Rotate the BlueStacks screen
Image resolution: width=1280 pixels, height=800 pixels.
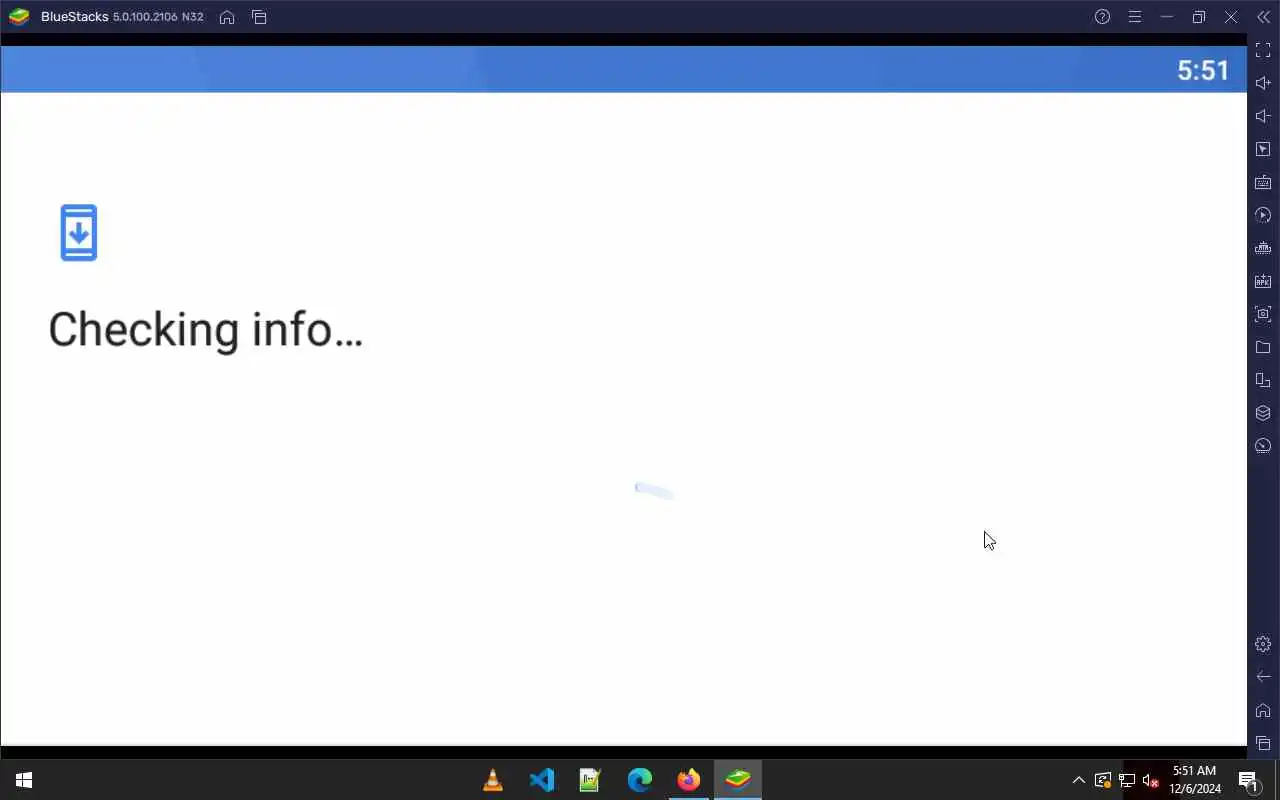[1263, 380]
